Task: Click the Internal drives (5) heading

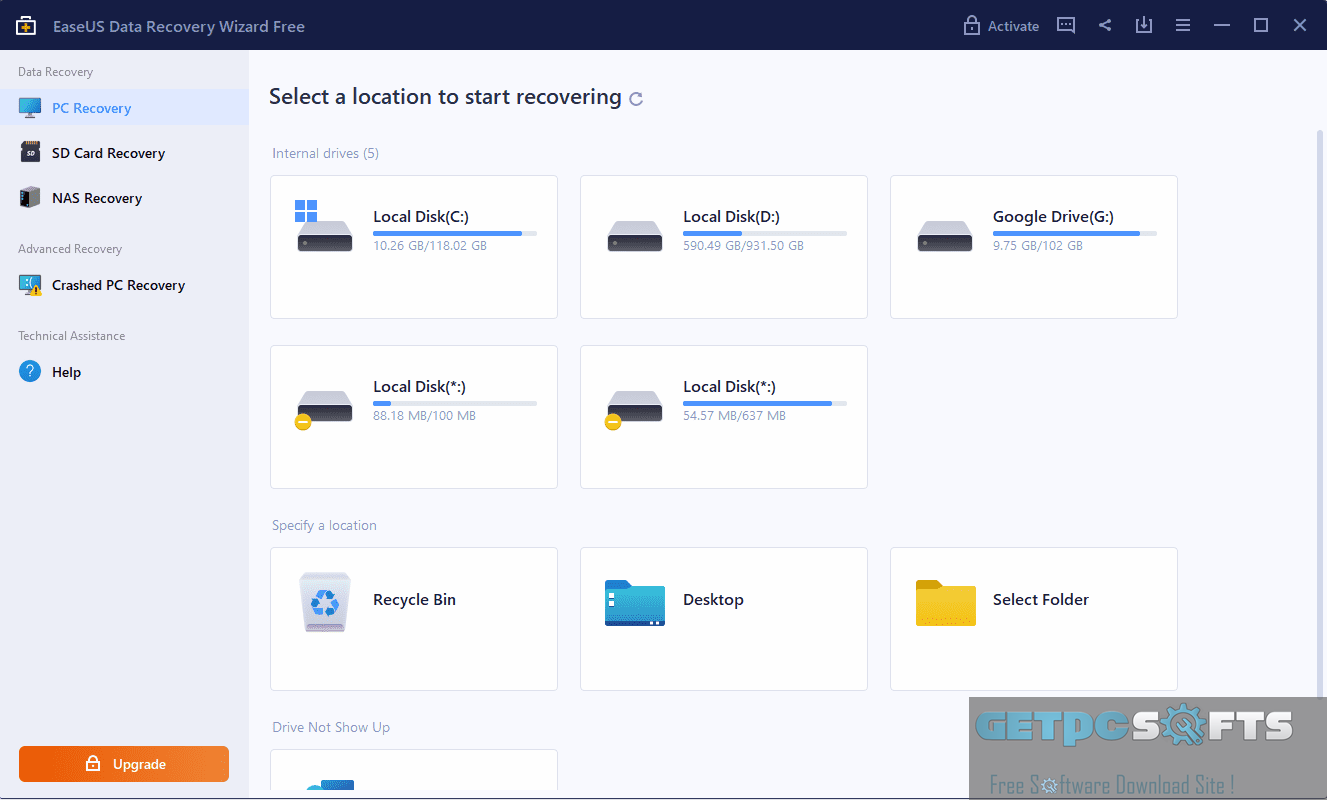Action: [325, 153]
